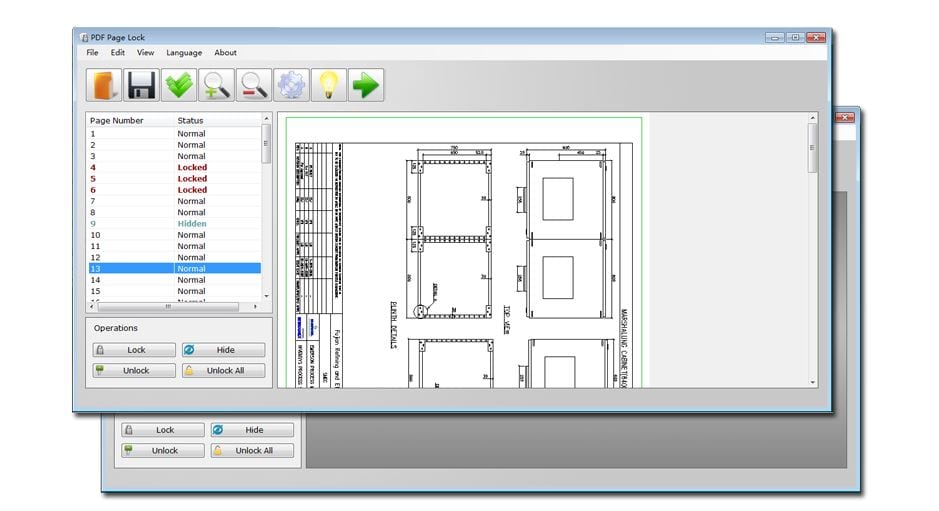Open the File menu
This screenshot has height=511, width=939.
(x=92, y=53)
